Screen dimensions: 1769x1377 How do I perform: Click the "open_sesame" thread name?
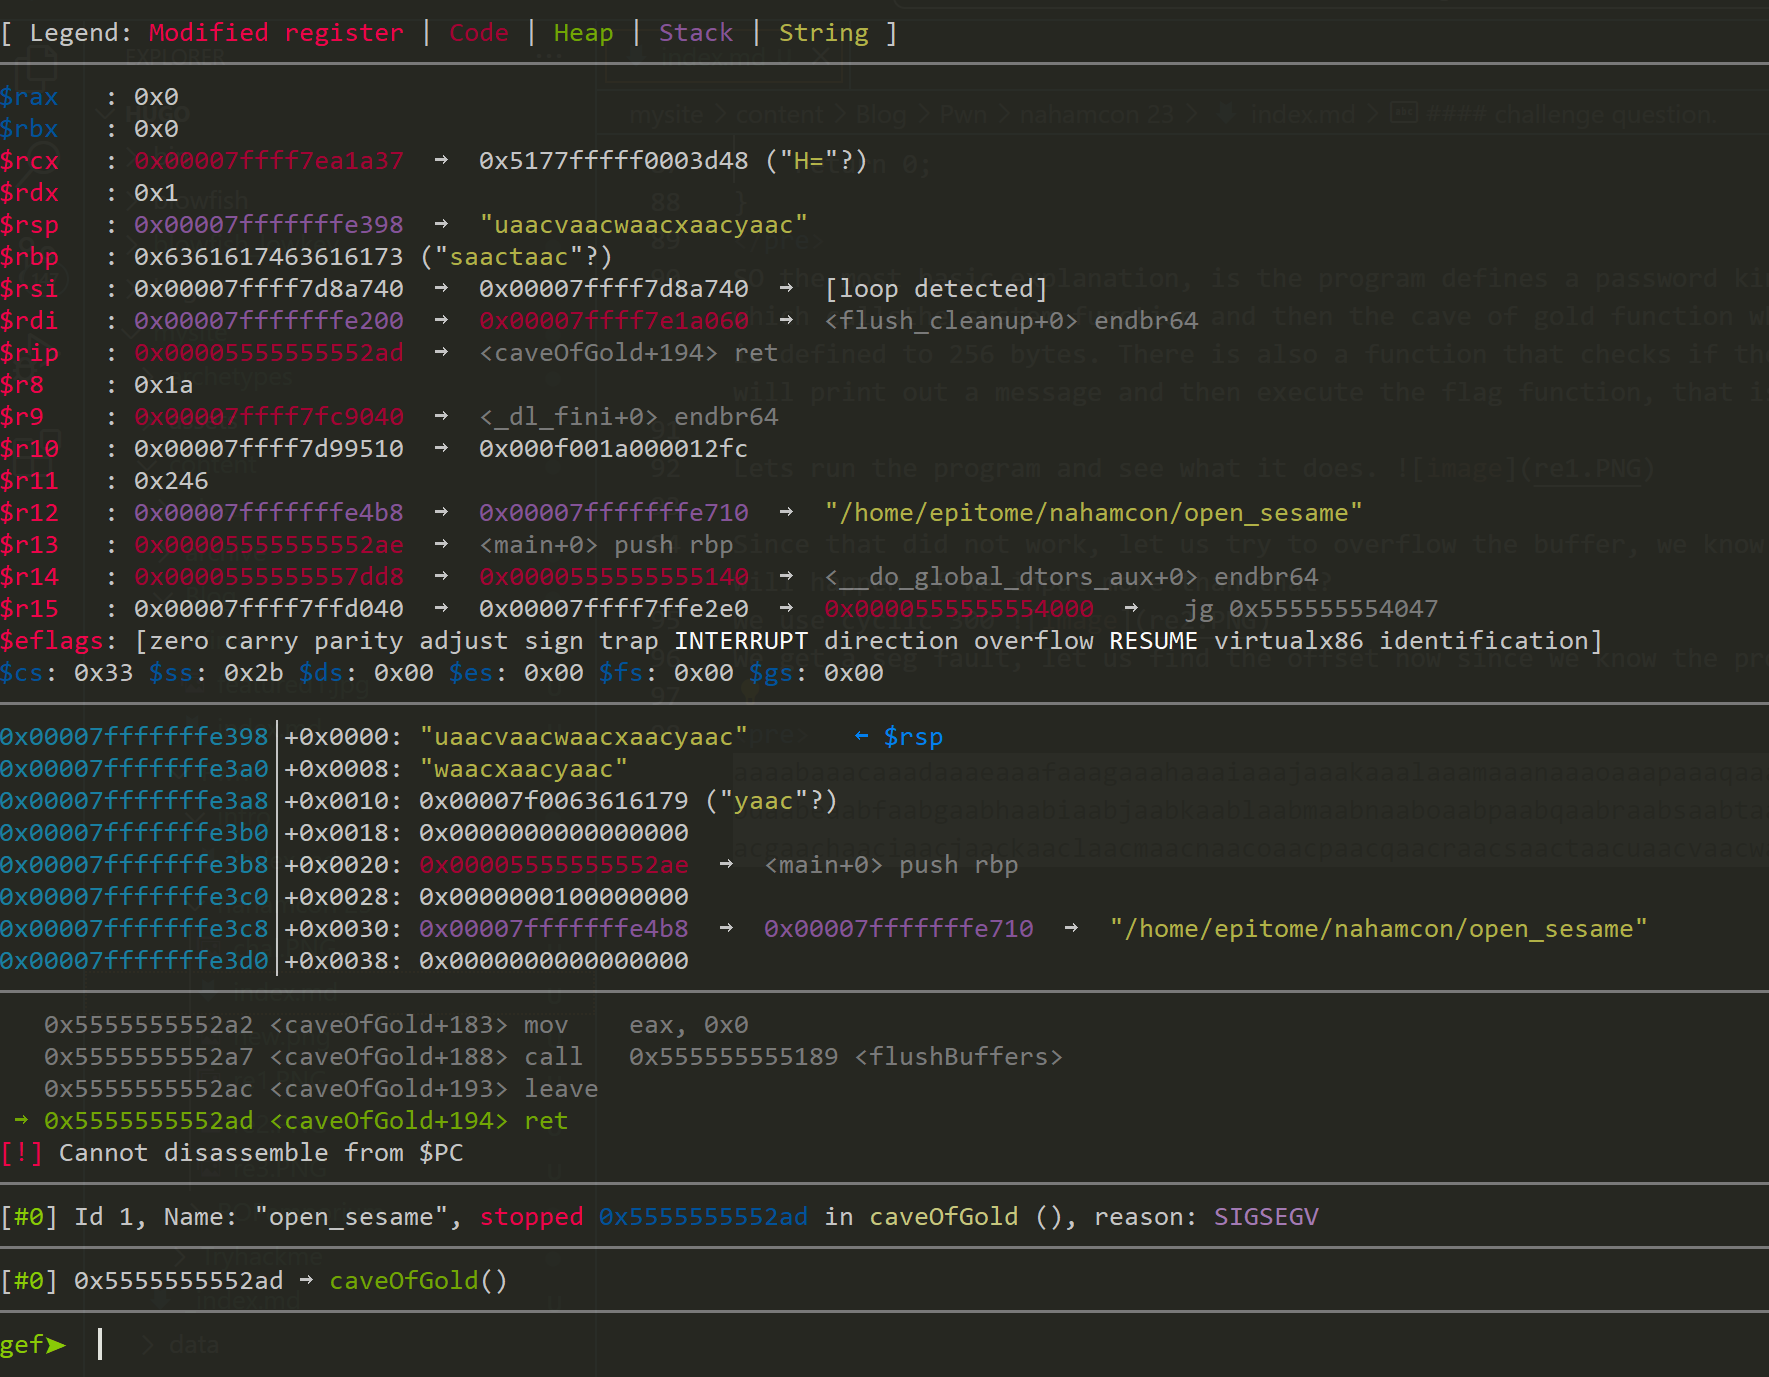351,1217
